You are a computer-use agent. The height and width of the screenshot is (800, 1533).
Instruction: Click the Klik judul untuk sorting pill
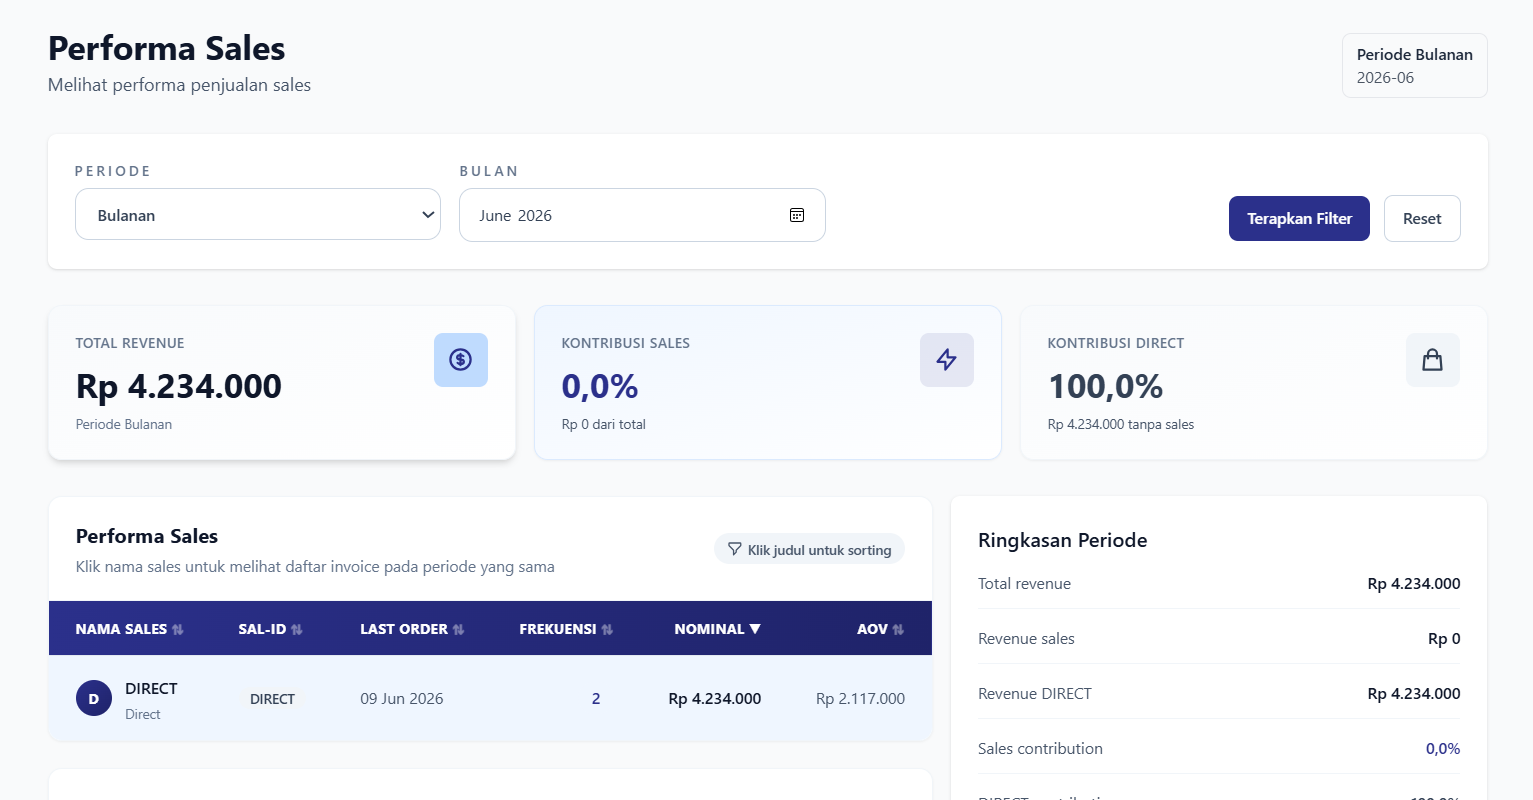click(809, 549)
